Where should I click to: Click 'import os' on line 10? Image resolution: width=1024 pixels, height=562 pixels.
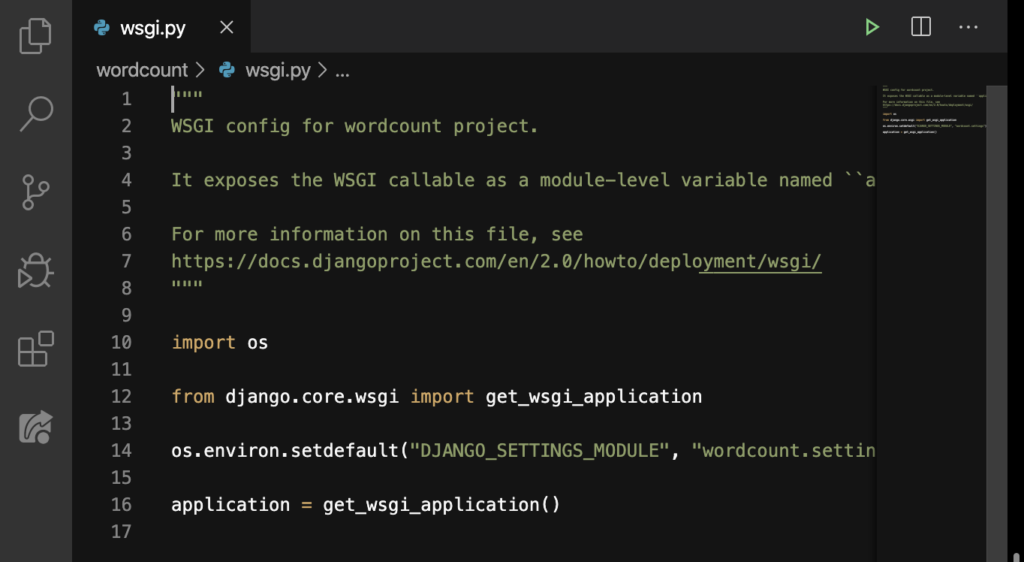point(219,343)
